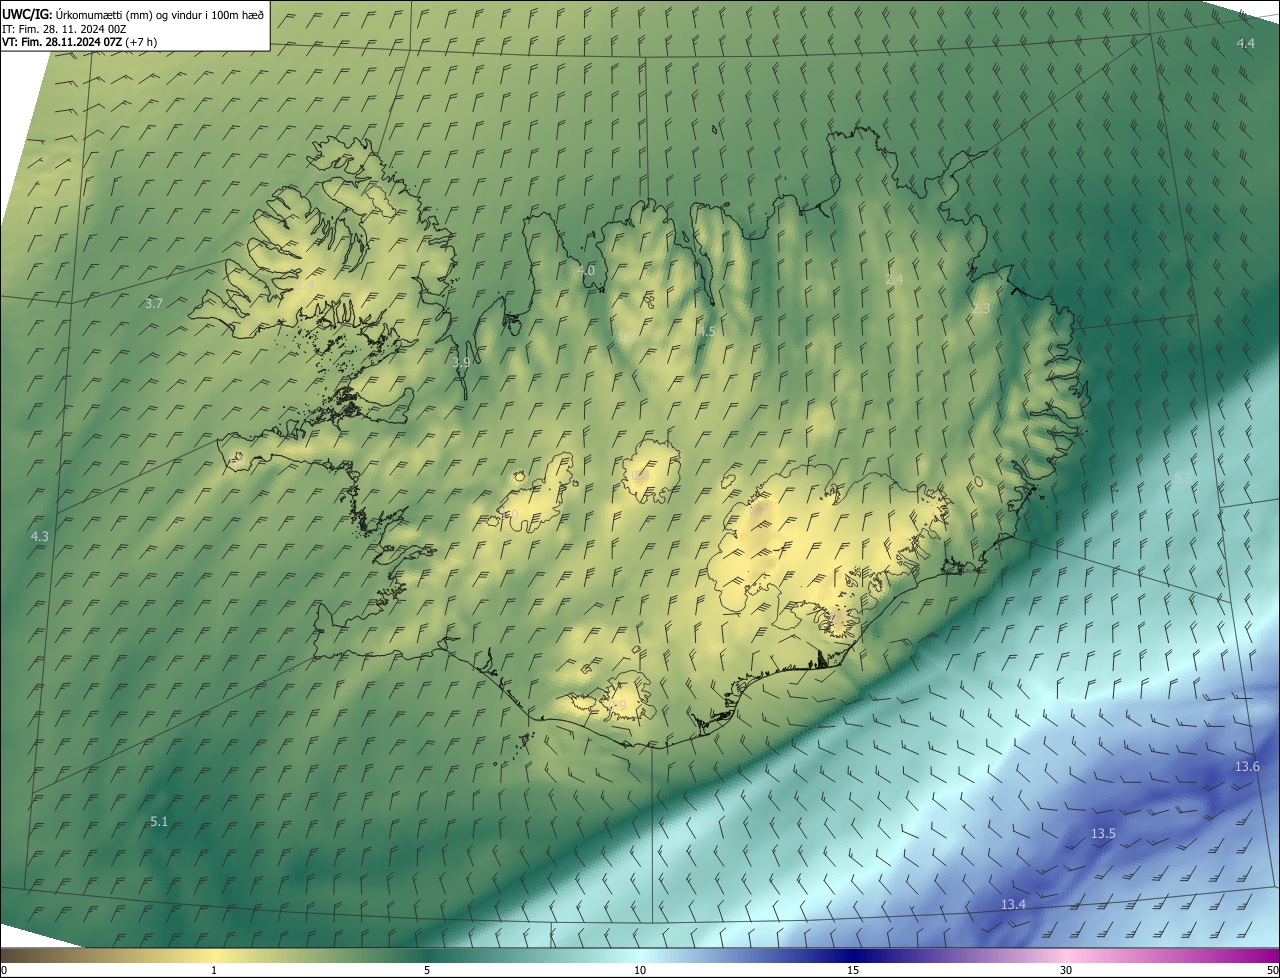This screenshot has height=978, width=1280.
Task: Click the colour scale tick labelled 50
Action: (1272, 971)
